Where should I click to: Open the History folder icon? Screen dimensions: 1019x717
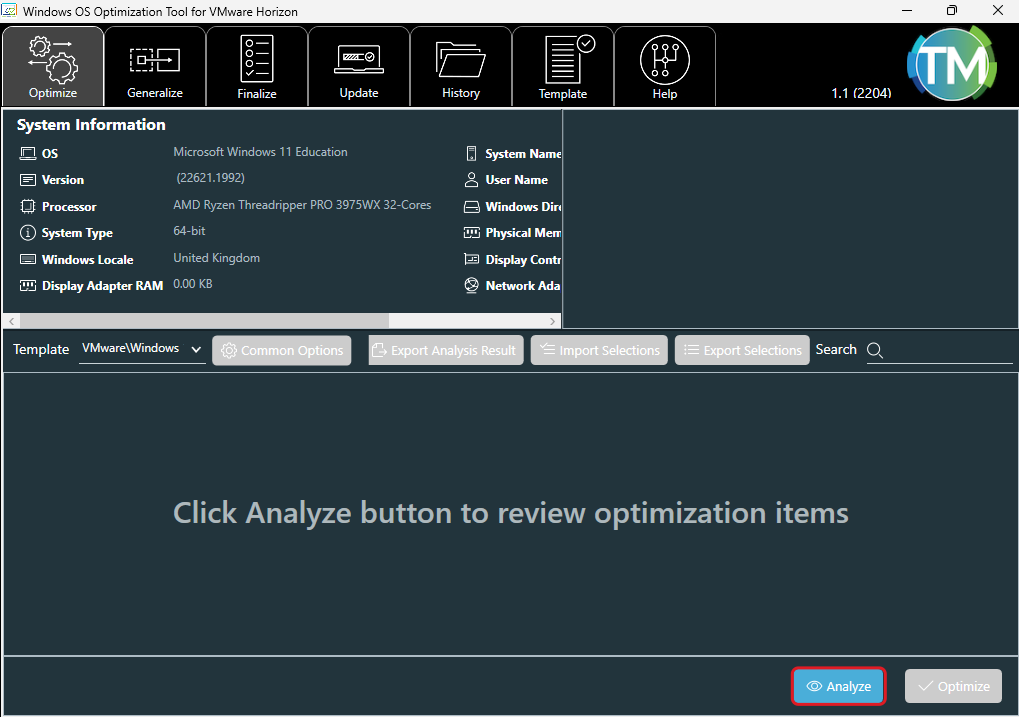461,59
